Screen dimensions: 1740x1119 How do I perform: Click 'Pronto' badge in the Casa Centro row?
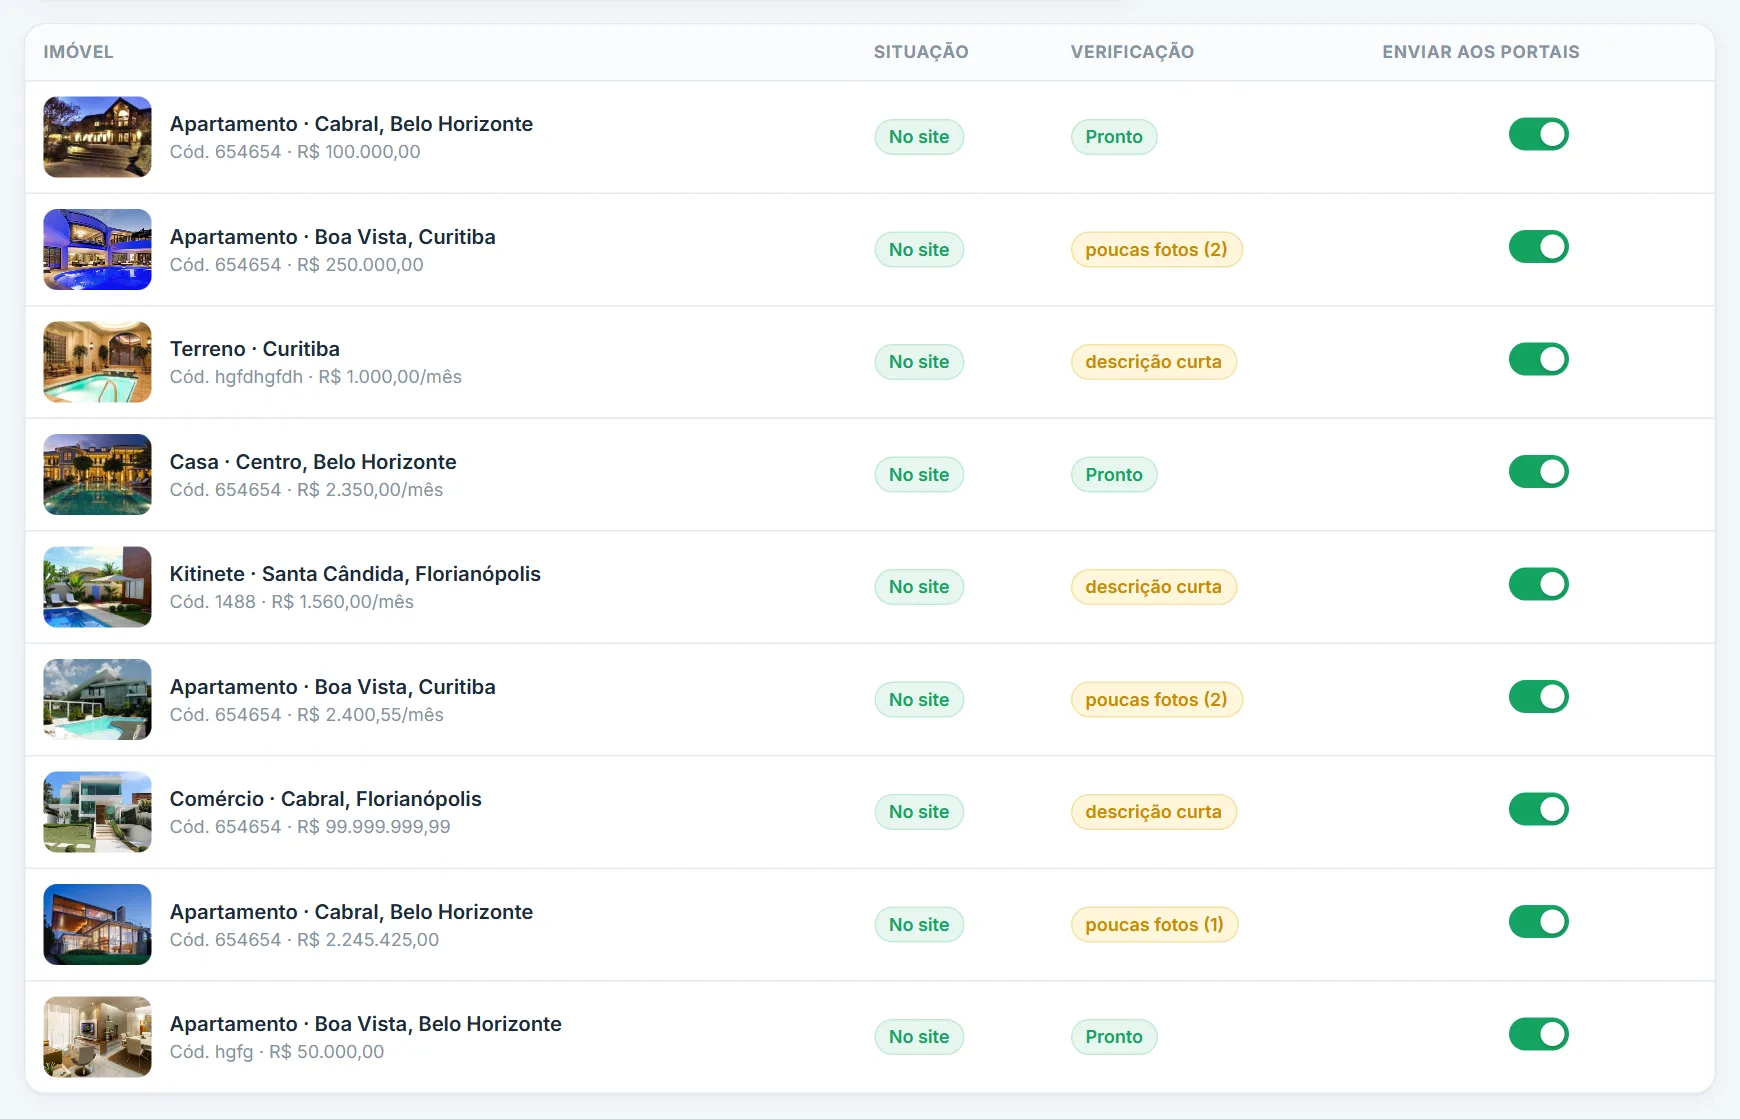[x=1114, y=474]
